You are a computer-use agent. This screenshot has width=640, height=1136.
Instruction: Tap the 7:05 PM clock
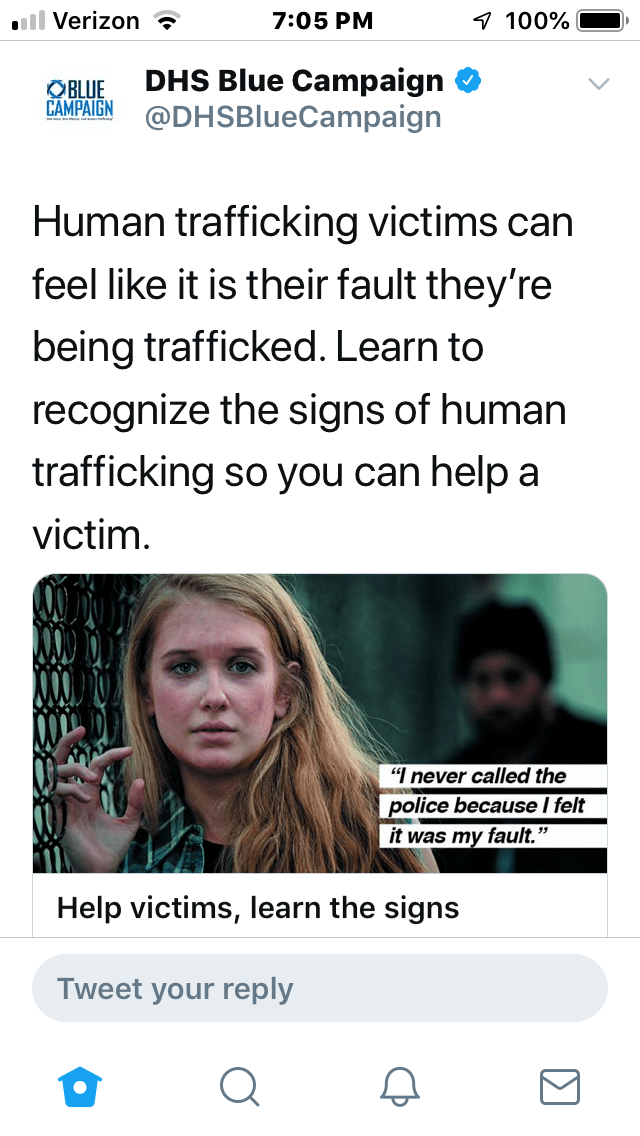pyautogui.click(x=323, y=21)
